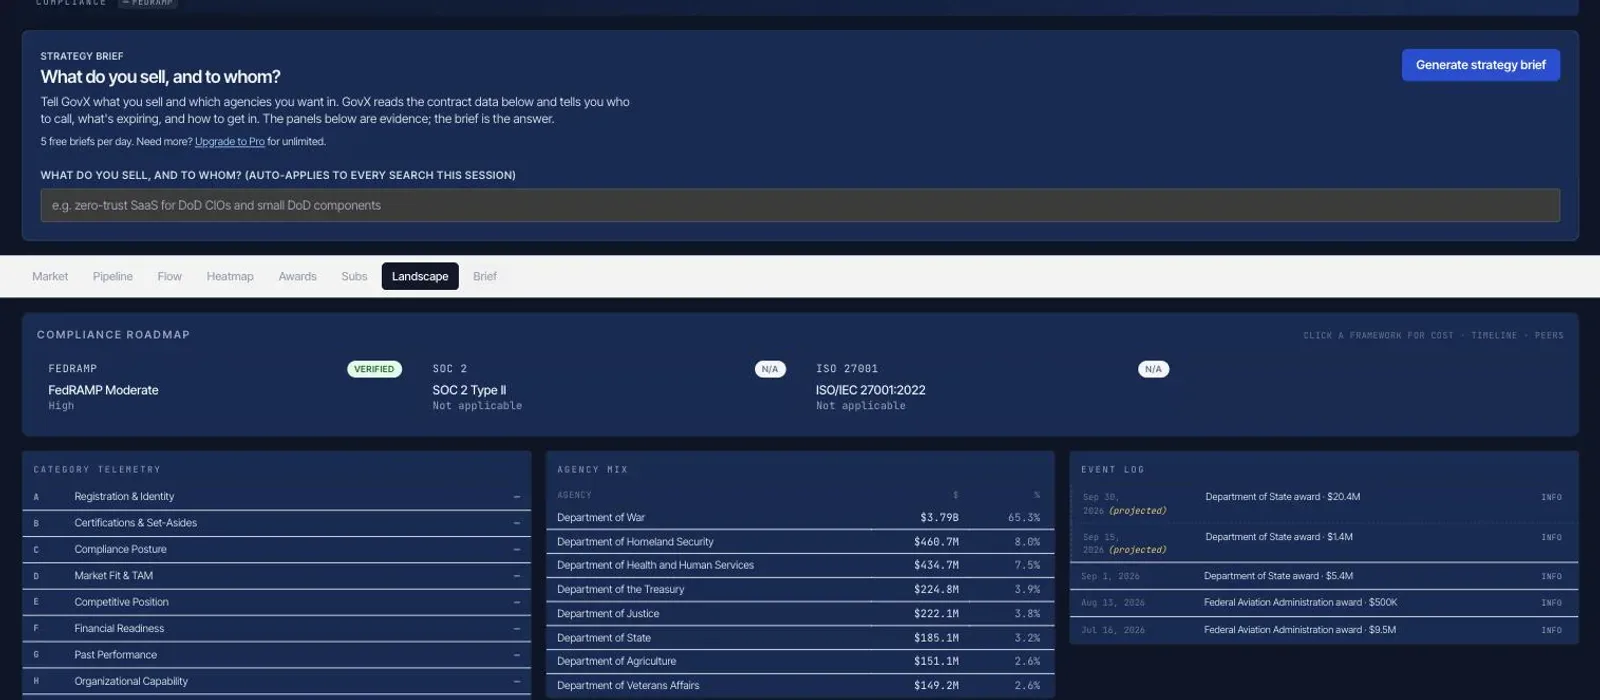Switch to the Market tab

[50, 276]
